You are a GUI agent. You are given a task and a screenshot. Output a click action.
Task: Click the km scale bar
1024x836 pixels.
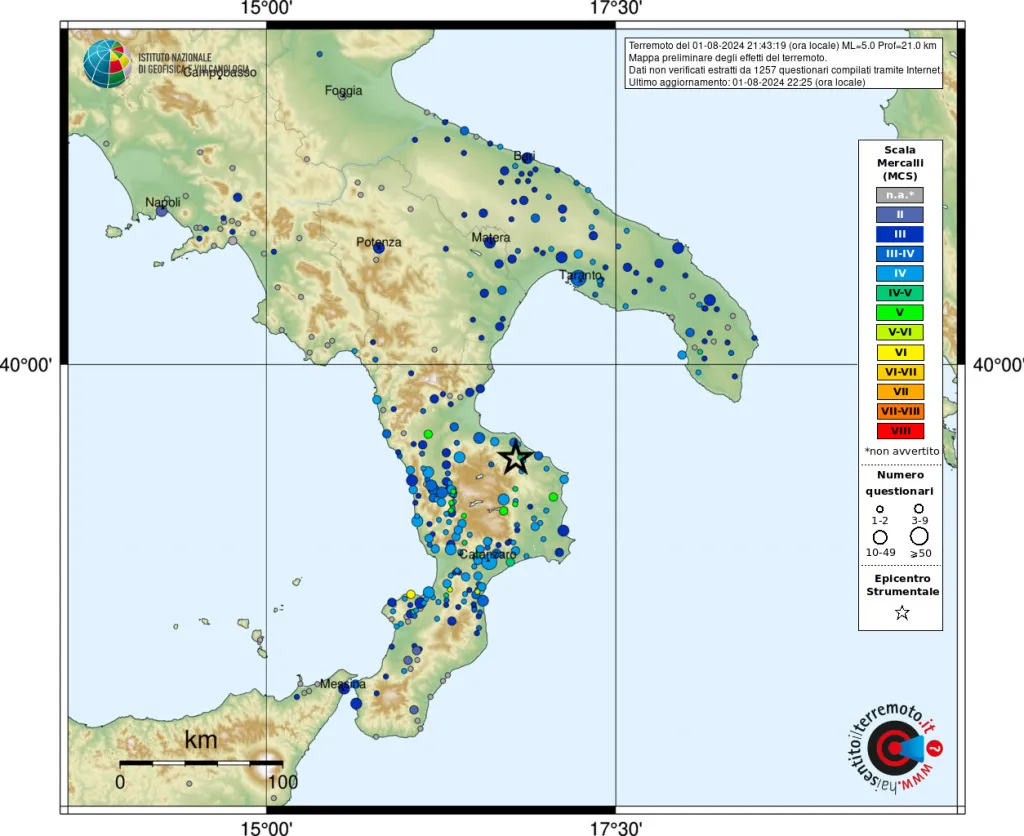(x=201, y=763)
